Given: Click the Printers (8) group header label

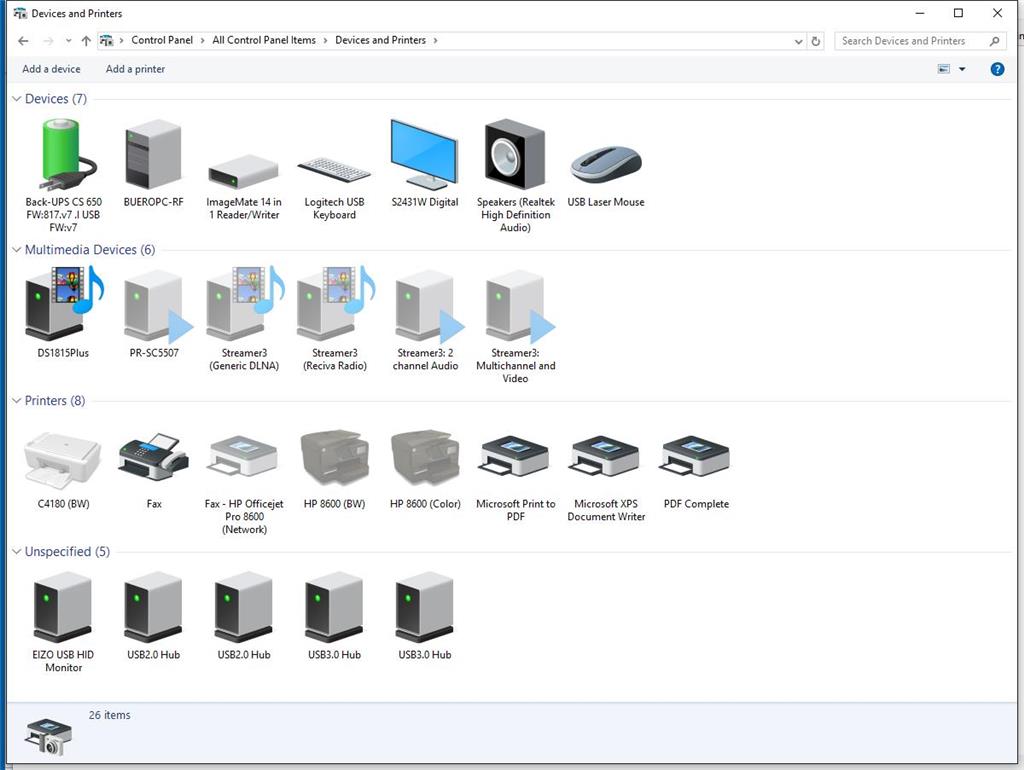Looking at the screenshot, I should [x=55, y=400].
